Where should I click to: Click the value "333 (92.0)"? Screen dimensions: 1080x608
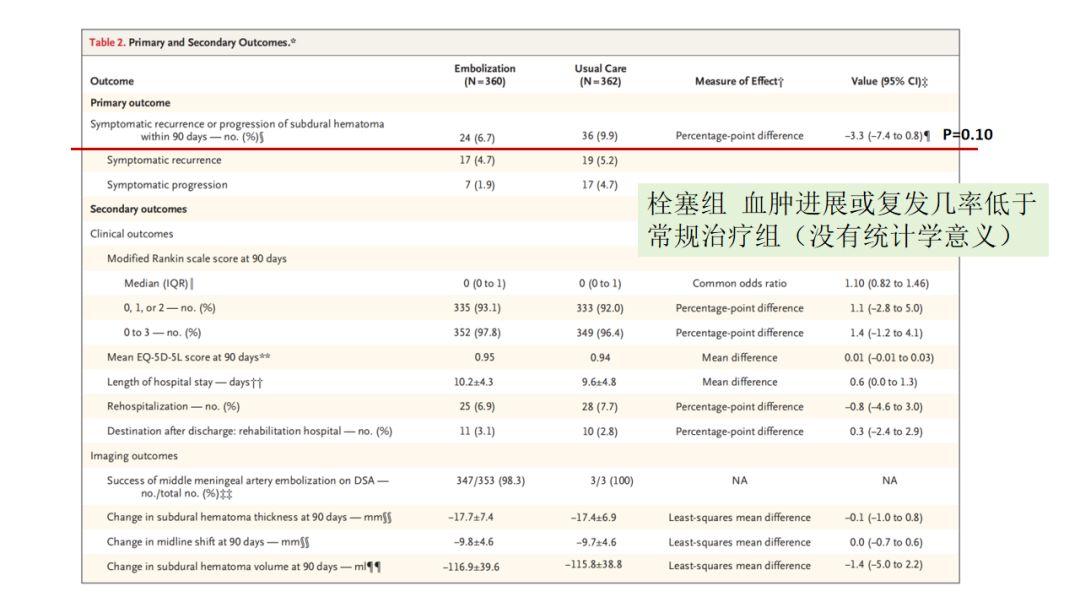click(x=599, y=308)
